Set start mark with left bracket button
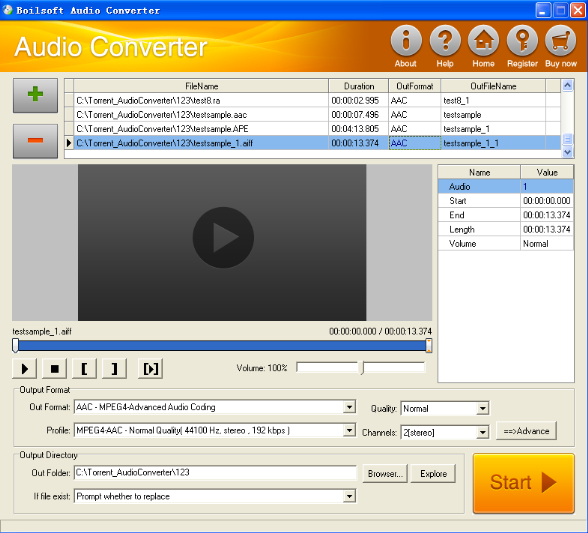This screenshot has width=588, height=533. tap(84, 369)
